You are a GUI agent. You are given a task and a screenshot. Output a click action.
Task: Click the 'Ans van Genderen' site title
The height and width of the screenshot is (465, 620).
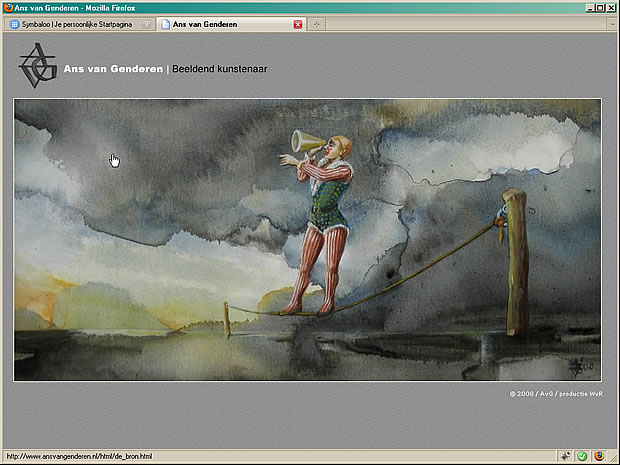(x=113, y=69)
